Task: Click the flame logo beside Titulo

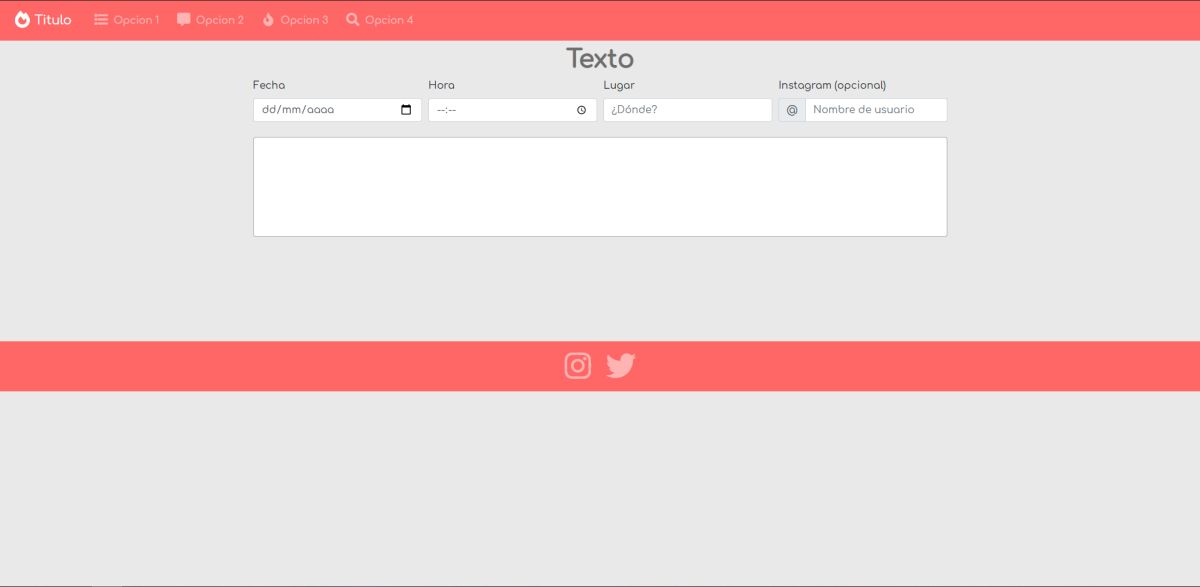Action: [x=22, y=20]
